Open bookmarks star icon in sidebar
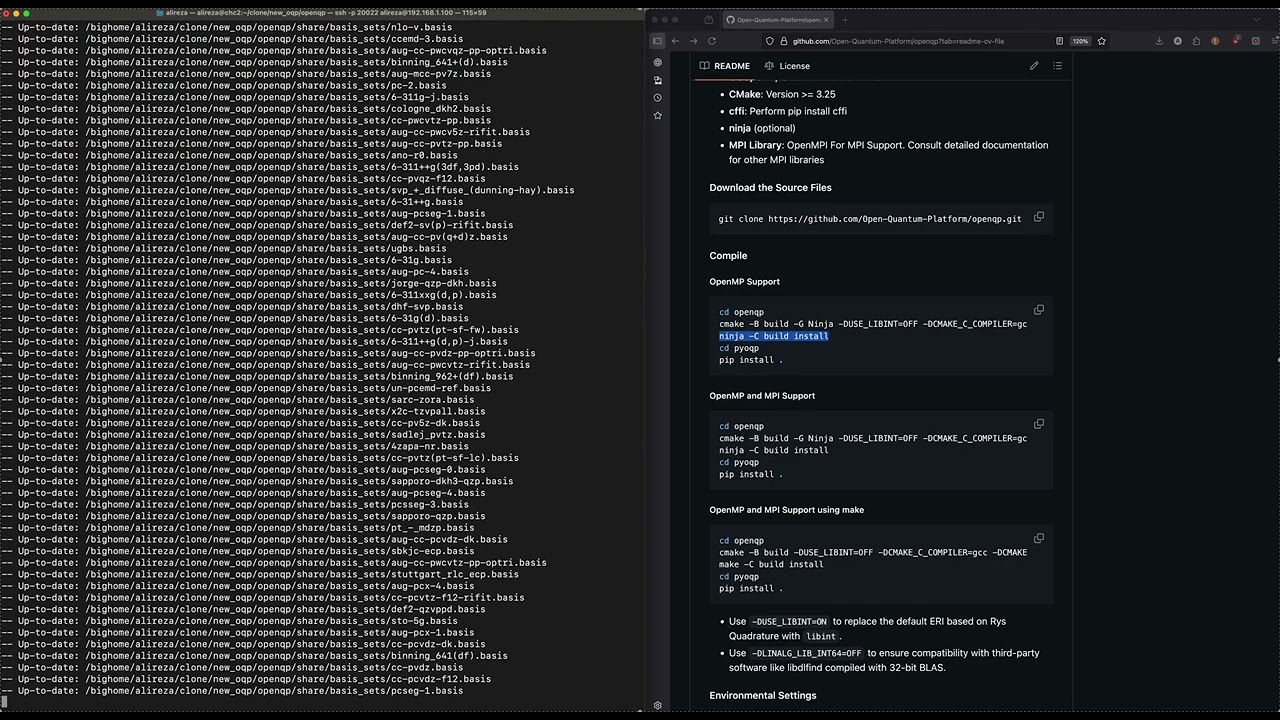 tap(657, 116)
